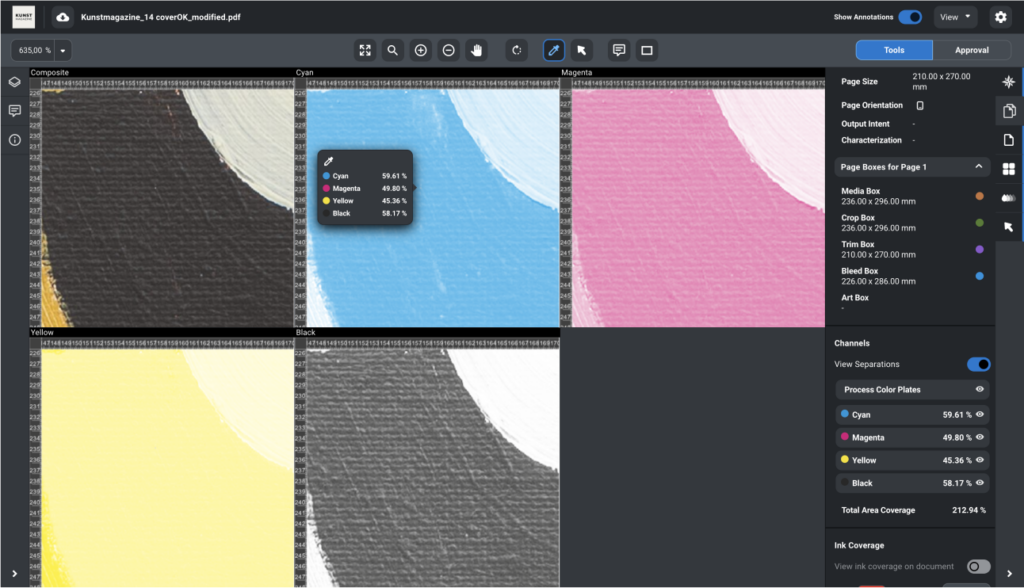
Task: Open the View dropdown menu
Action: coord(955,17)
